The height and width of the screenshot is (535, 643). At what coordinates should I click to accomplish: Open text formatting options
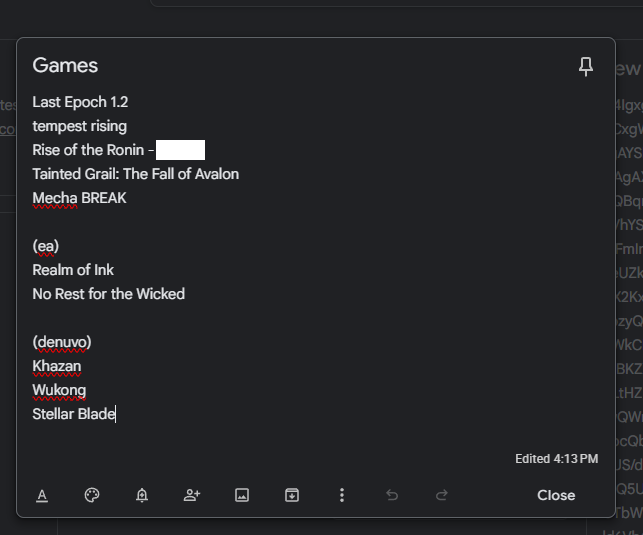tap(42, 495)
